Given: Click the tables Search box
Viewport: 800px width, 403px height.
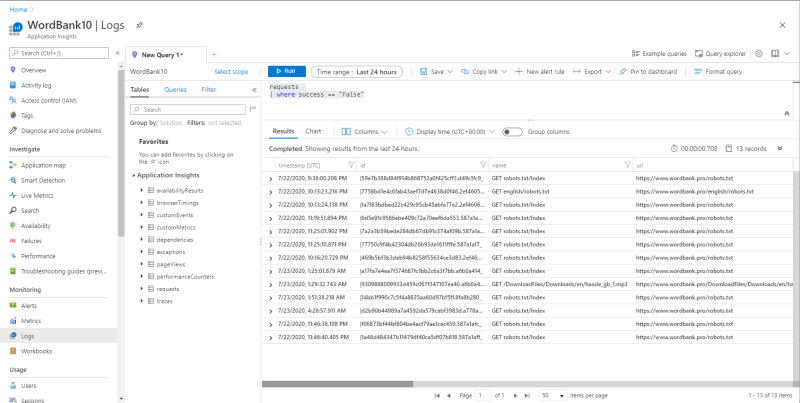Looking at the screenshot, I should coord(188,110).
